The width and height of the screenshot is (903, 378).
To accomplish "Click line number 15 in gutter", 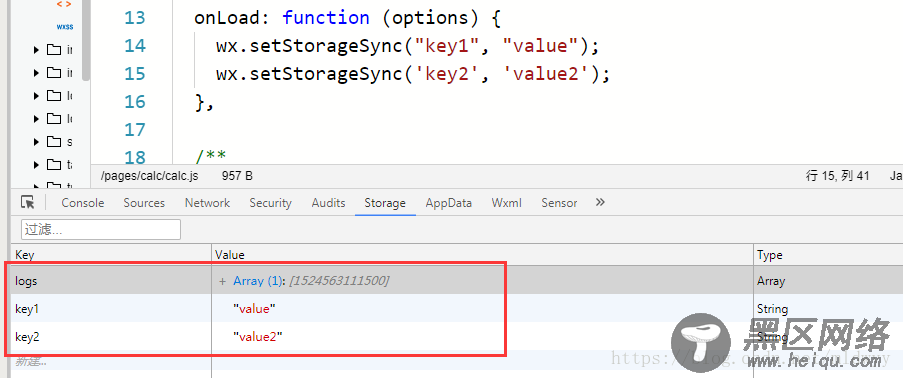I will [x=135, y=74].
